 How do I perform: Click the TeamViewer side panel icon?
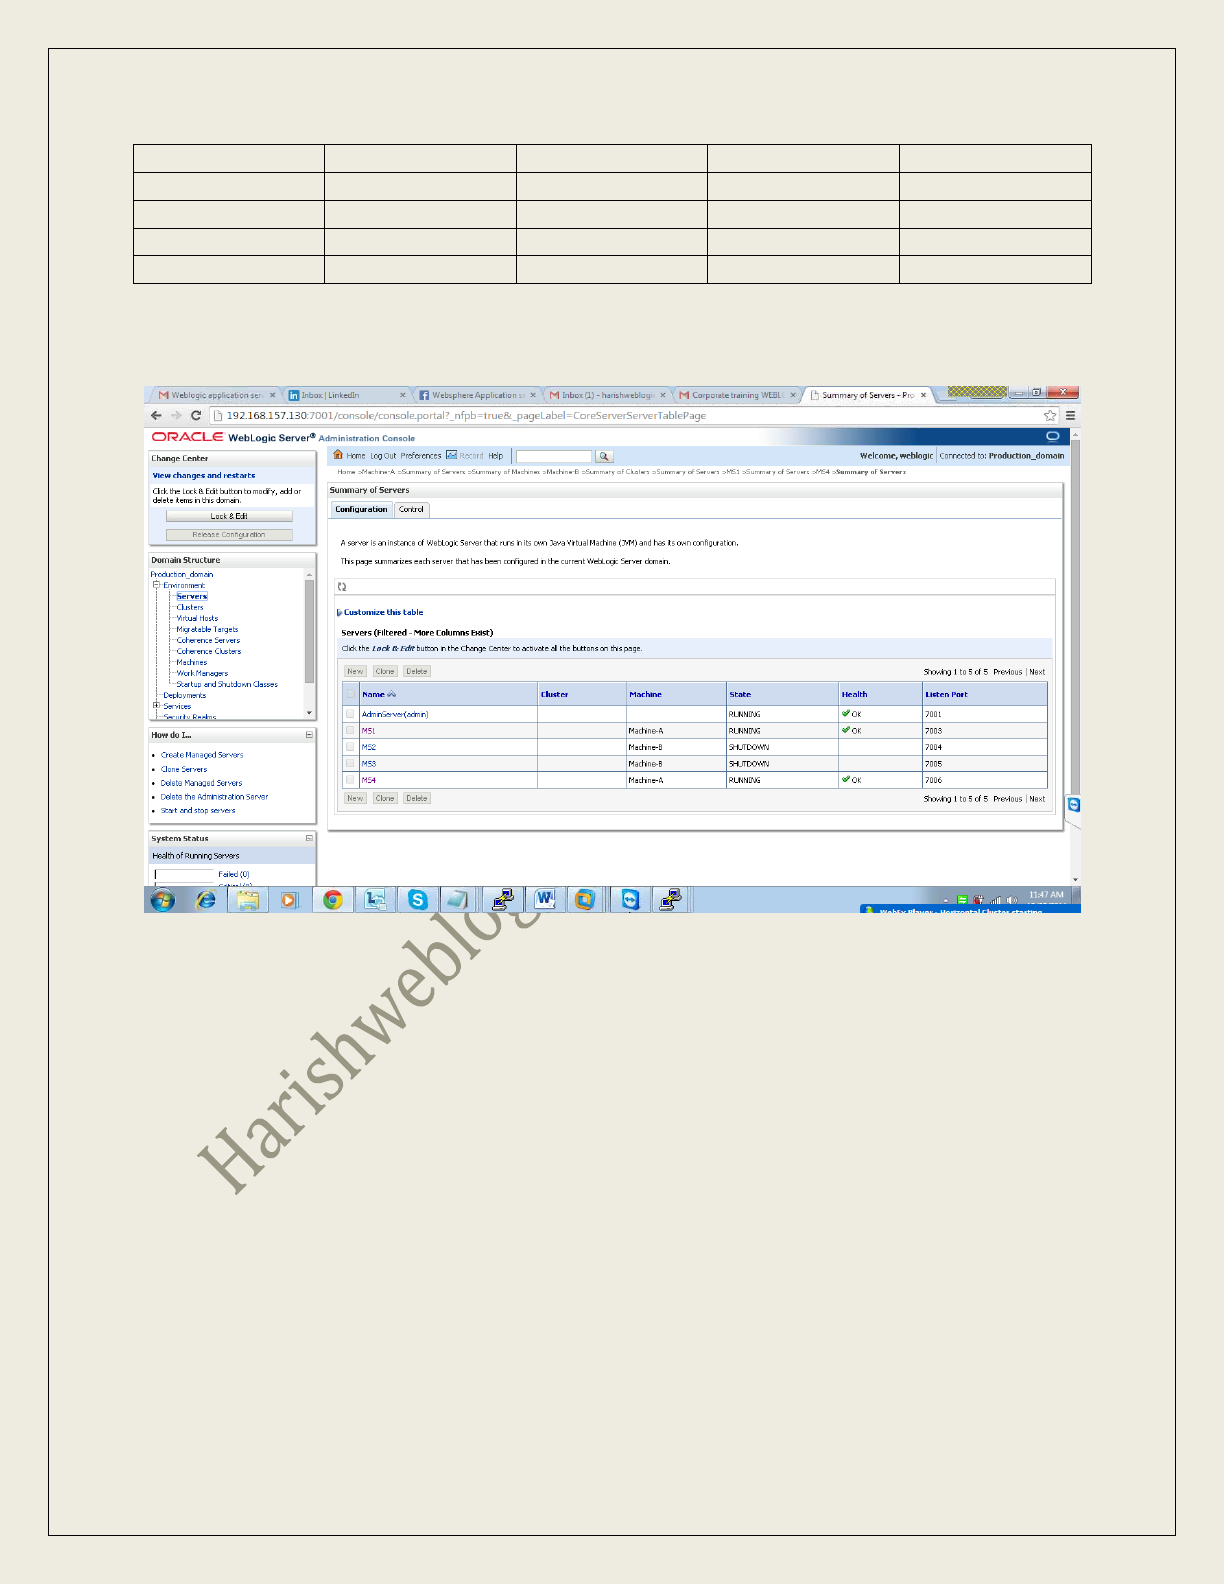tap(1074, 805)
